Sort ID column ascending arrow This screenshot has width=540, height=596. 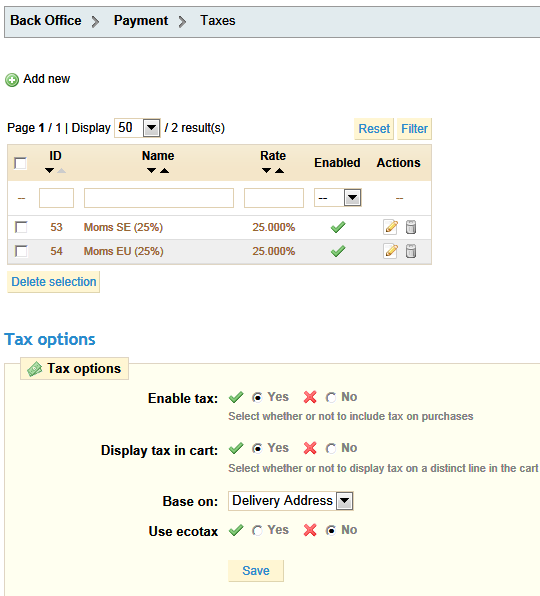(x=62, y=171)
